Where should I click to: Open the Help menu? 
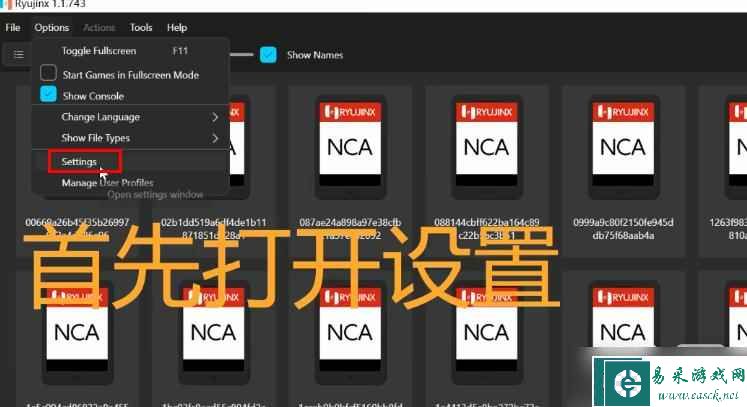(x=177, y=27)
